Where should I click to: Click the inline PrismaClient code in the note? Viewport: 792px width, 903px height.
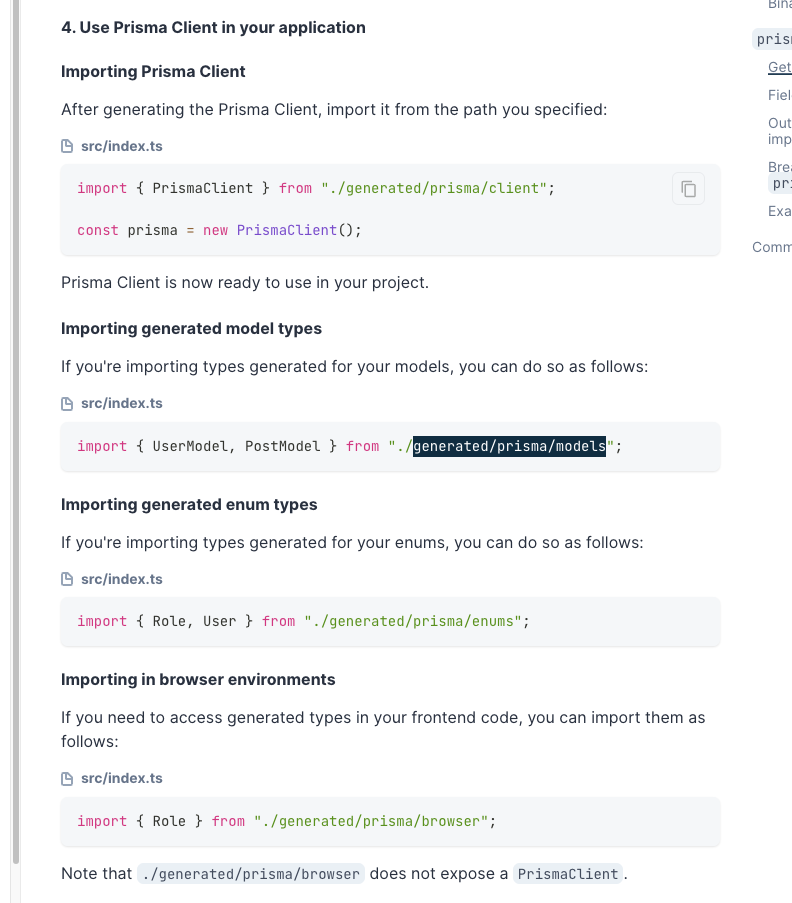[x=568, y=874]
